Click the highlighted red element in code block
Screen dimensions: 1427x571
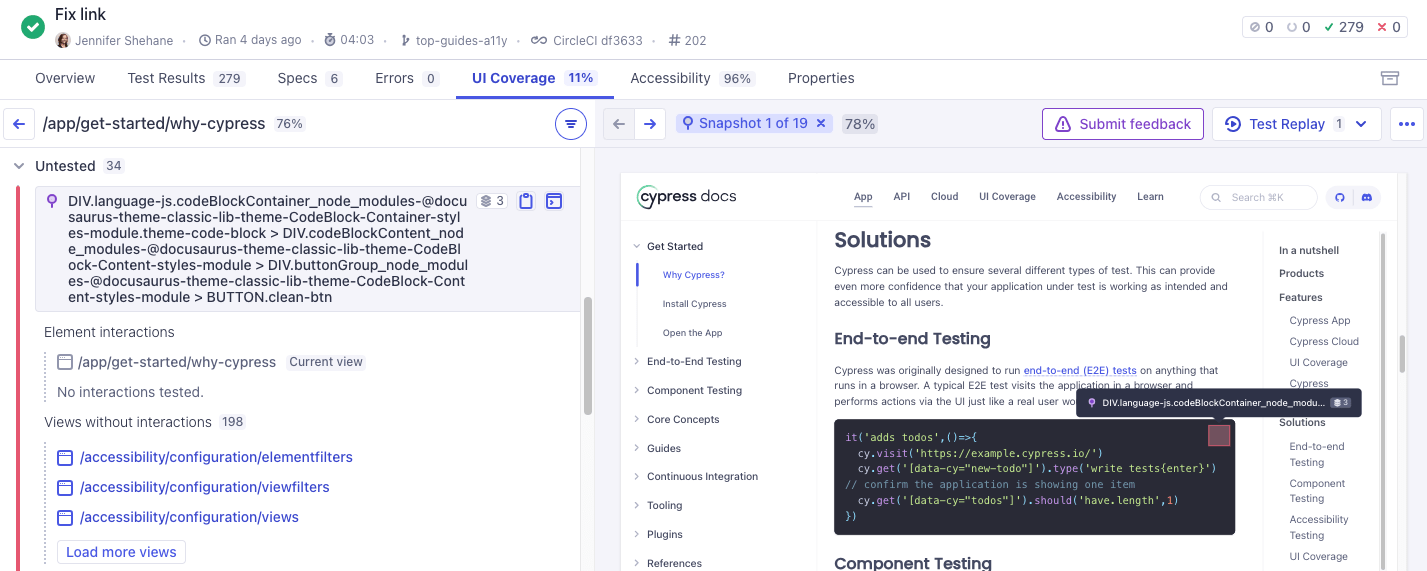point(1218,435)
